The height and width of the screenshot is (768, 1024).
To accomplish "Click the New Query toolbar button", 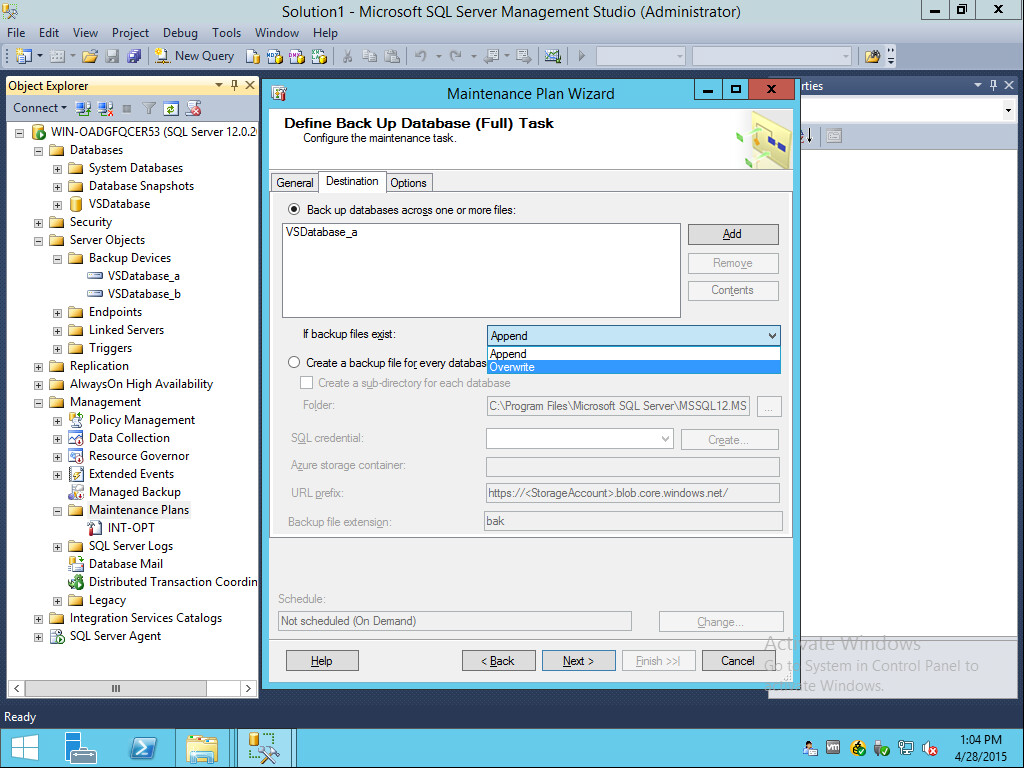I will 194,56.
